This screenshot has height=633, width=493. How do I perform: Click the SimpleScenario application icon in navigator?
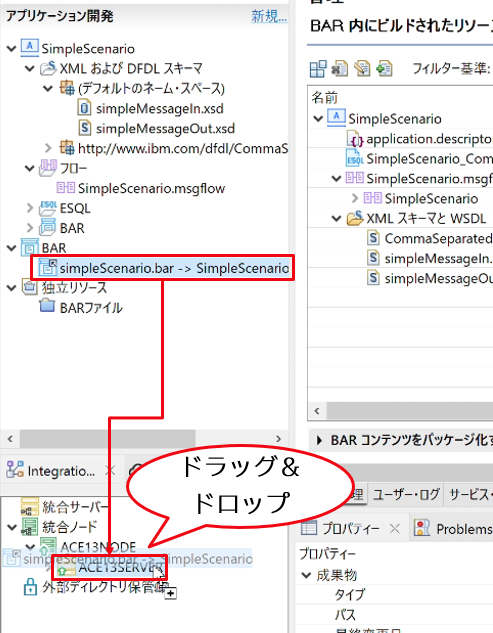[29, 48]
